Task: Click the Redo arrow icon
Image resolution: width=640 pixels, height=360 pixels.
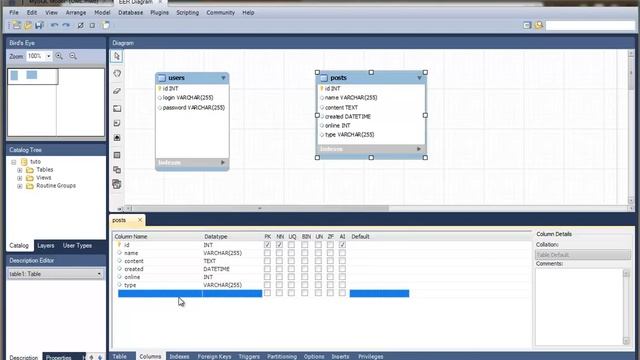Action: pos(66,25)
